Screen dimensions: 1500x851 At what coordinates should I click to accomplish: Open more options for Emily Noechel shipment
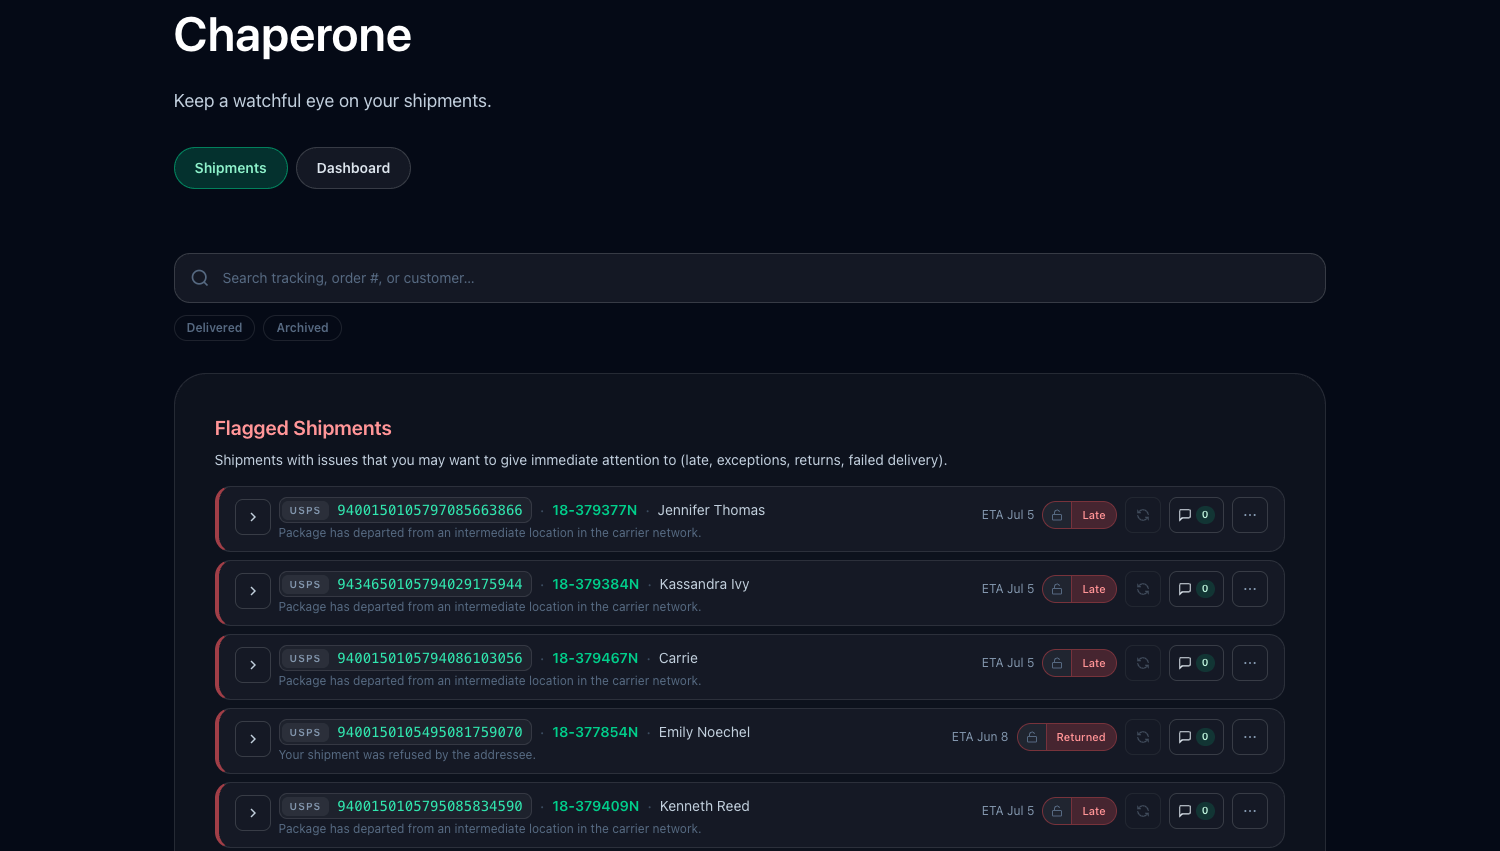[x=1250, y=737]
